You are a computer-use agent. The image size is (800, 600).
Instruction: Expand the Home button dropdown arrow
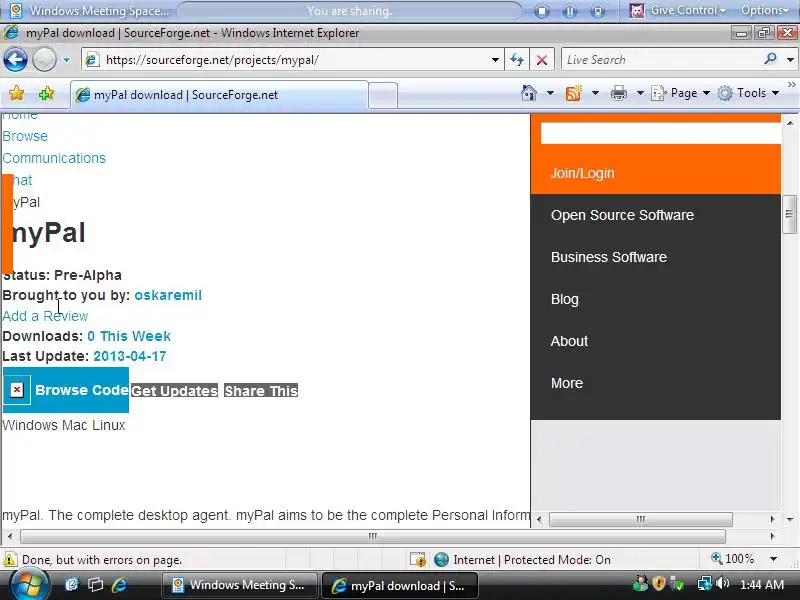(x=550, y=93)
